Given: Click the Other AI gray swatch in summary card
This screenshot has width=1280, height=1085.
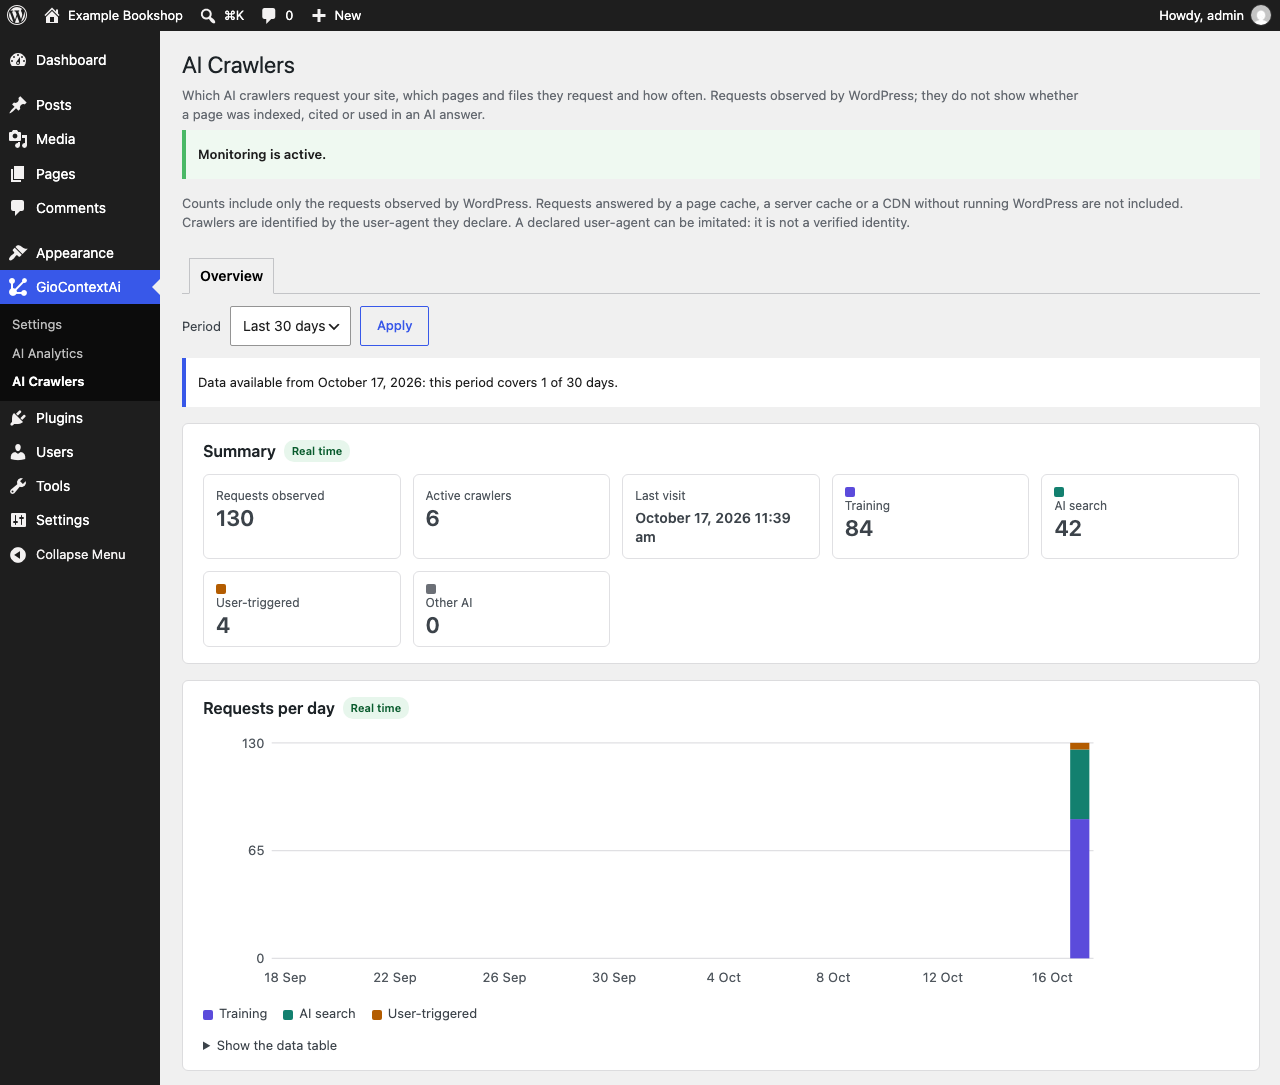Looking at the screenshot, I should pos(431,589).
